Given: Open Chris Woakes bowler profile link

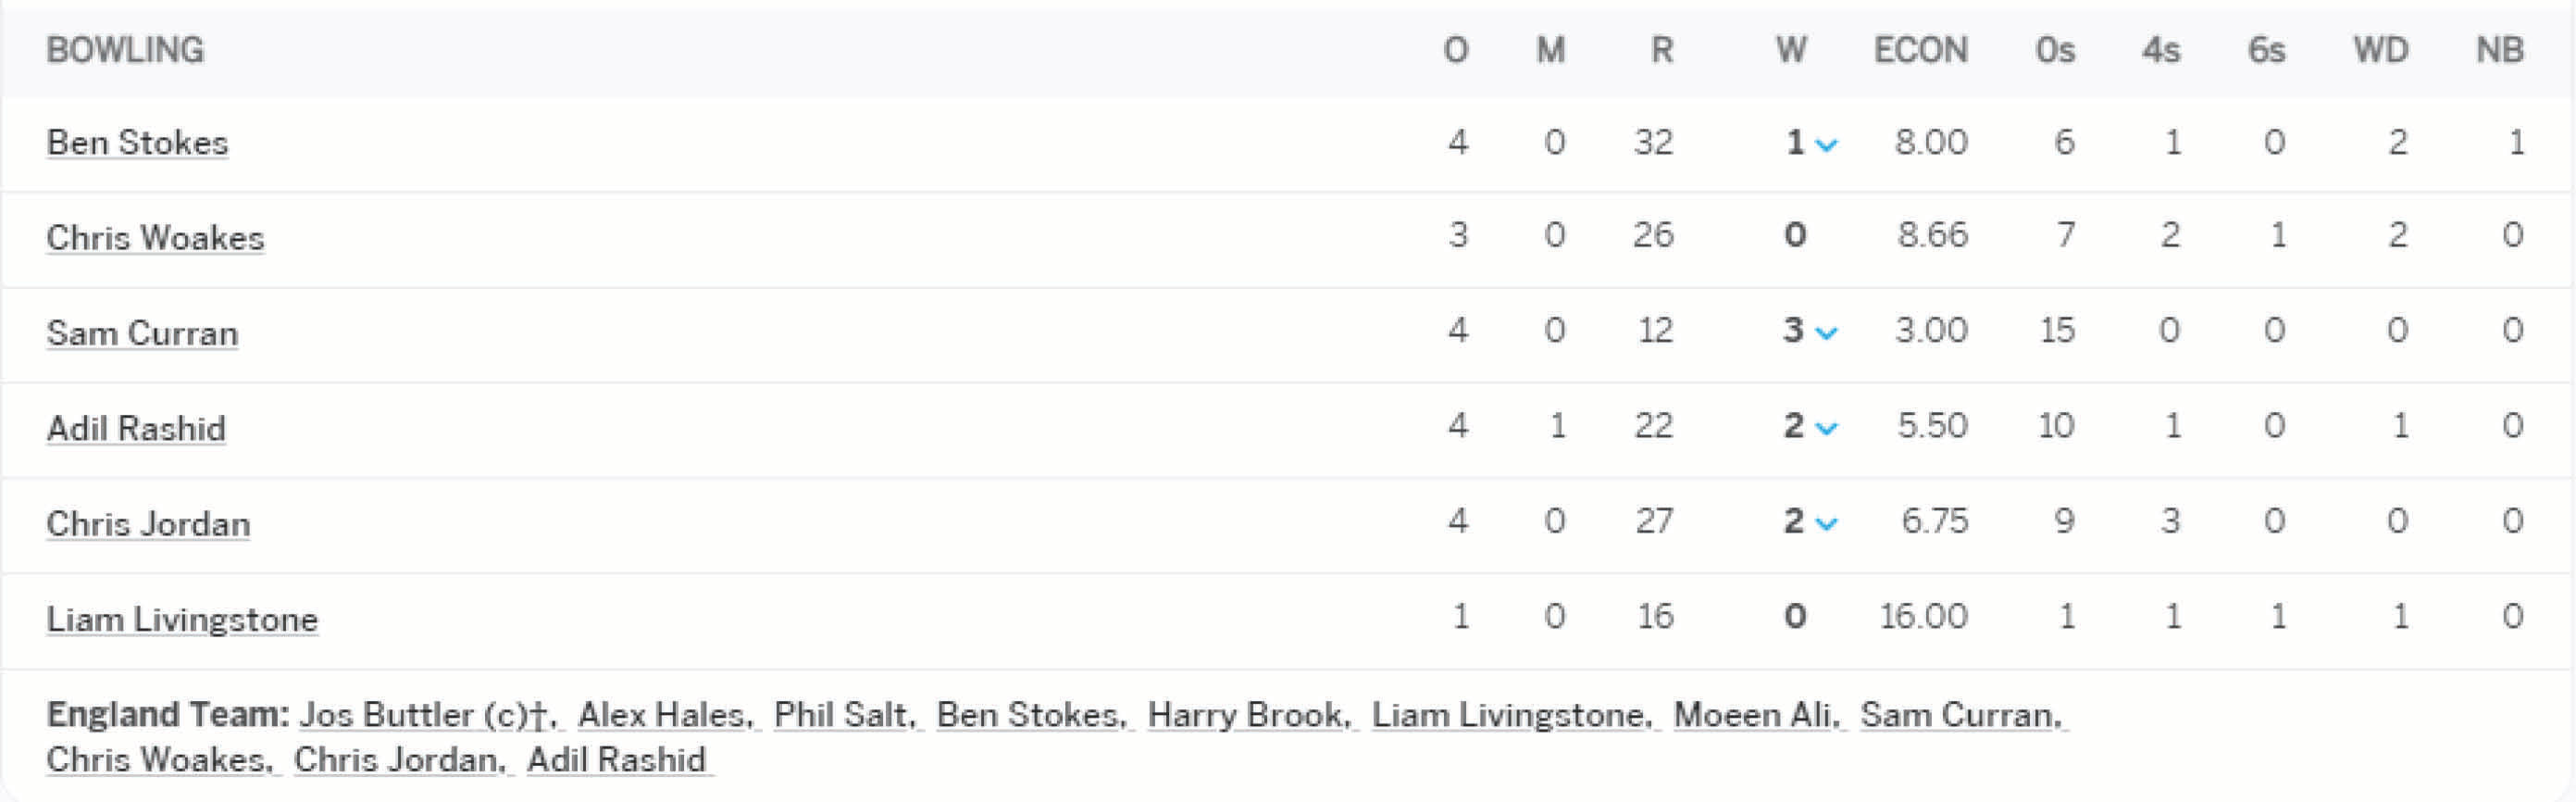Looking at the screenshot, I should [155, 238].
